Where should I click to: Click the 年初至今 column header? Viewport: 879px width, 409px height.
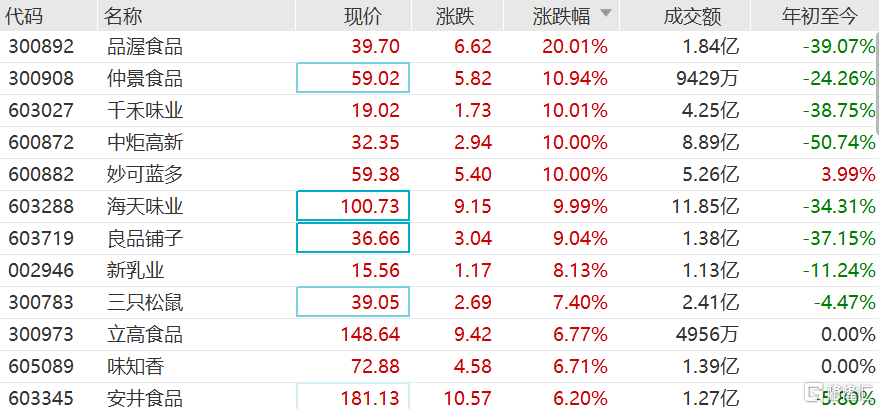coord(819,16)
